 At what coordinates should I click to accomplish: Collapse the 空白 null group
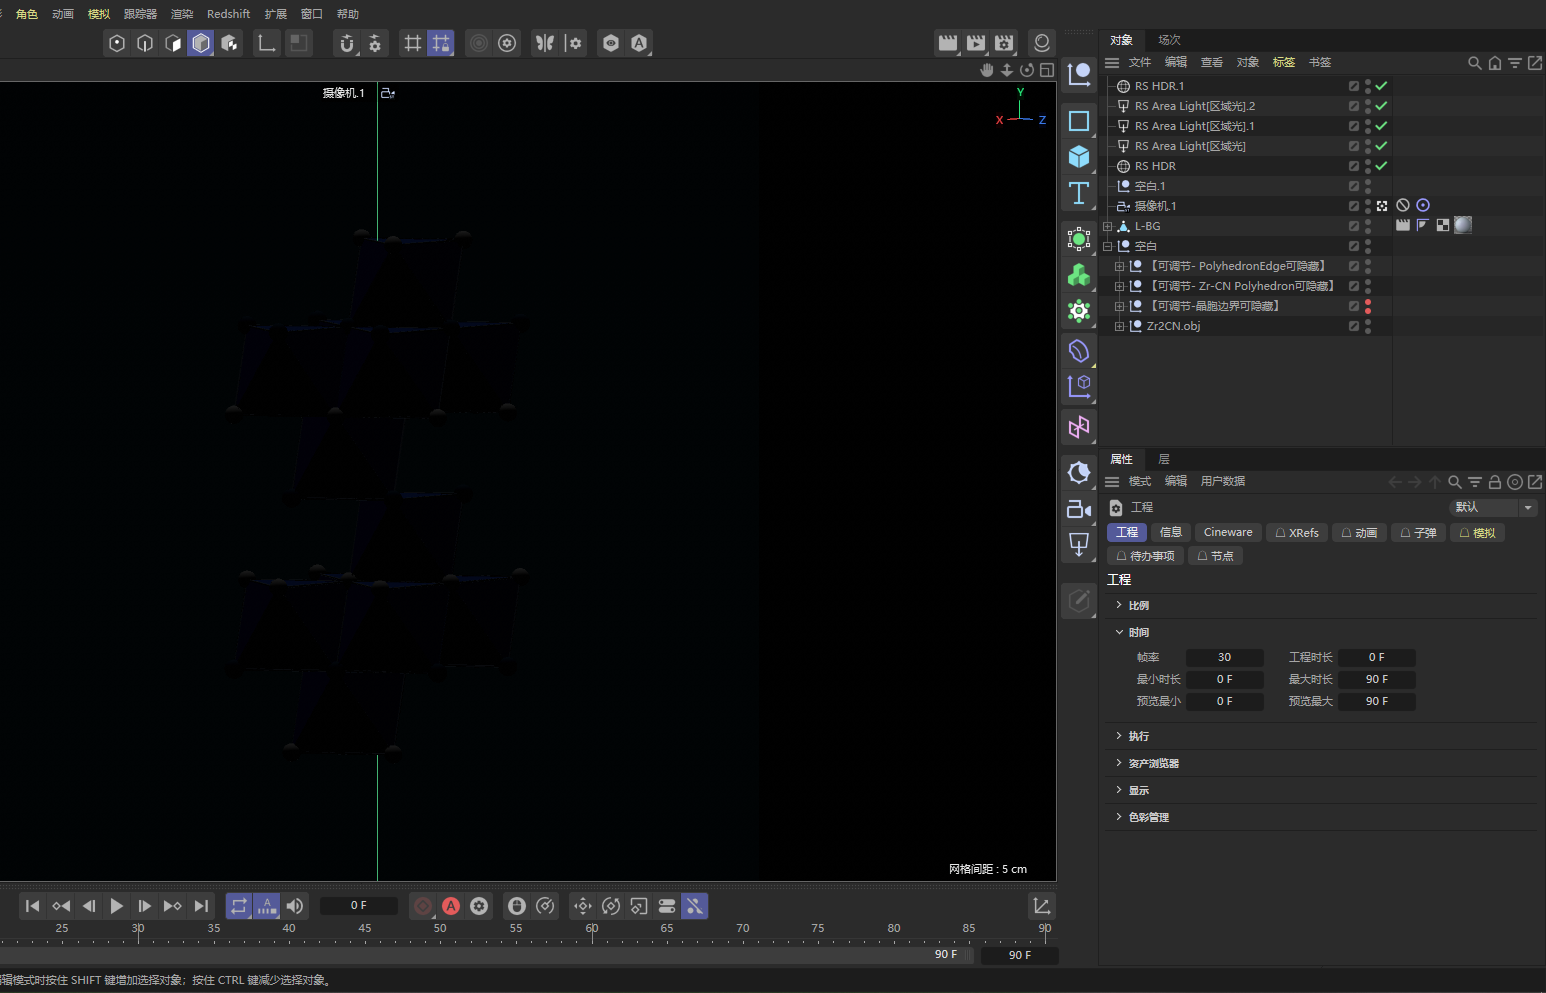coord(1107,246)
